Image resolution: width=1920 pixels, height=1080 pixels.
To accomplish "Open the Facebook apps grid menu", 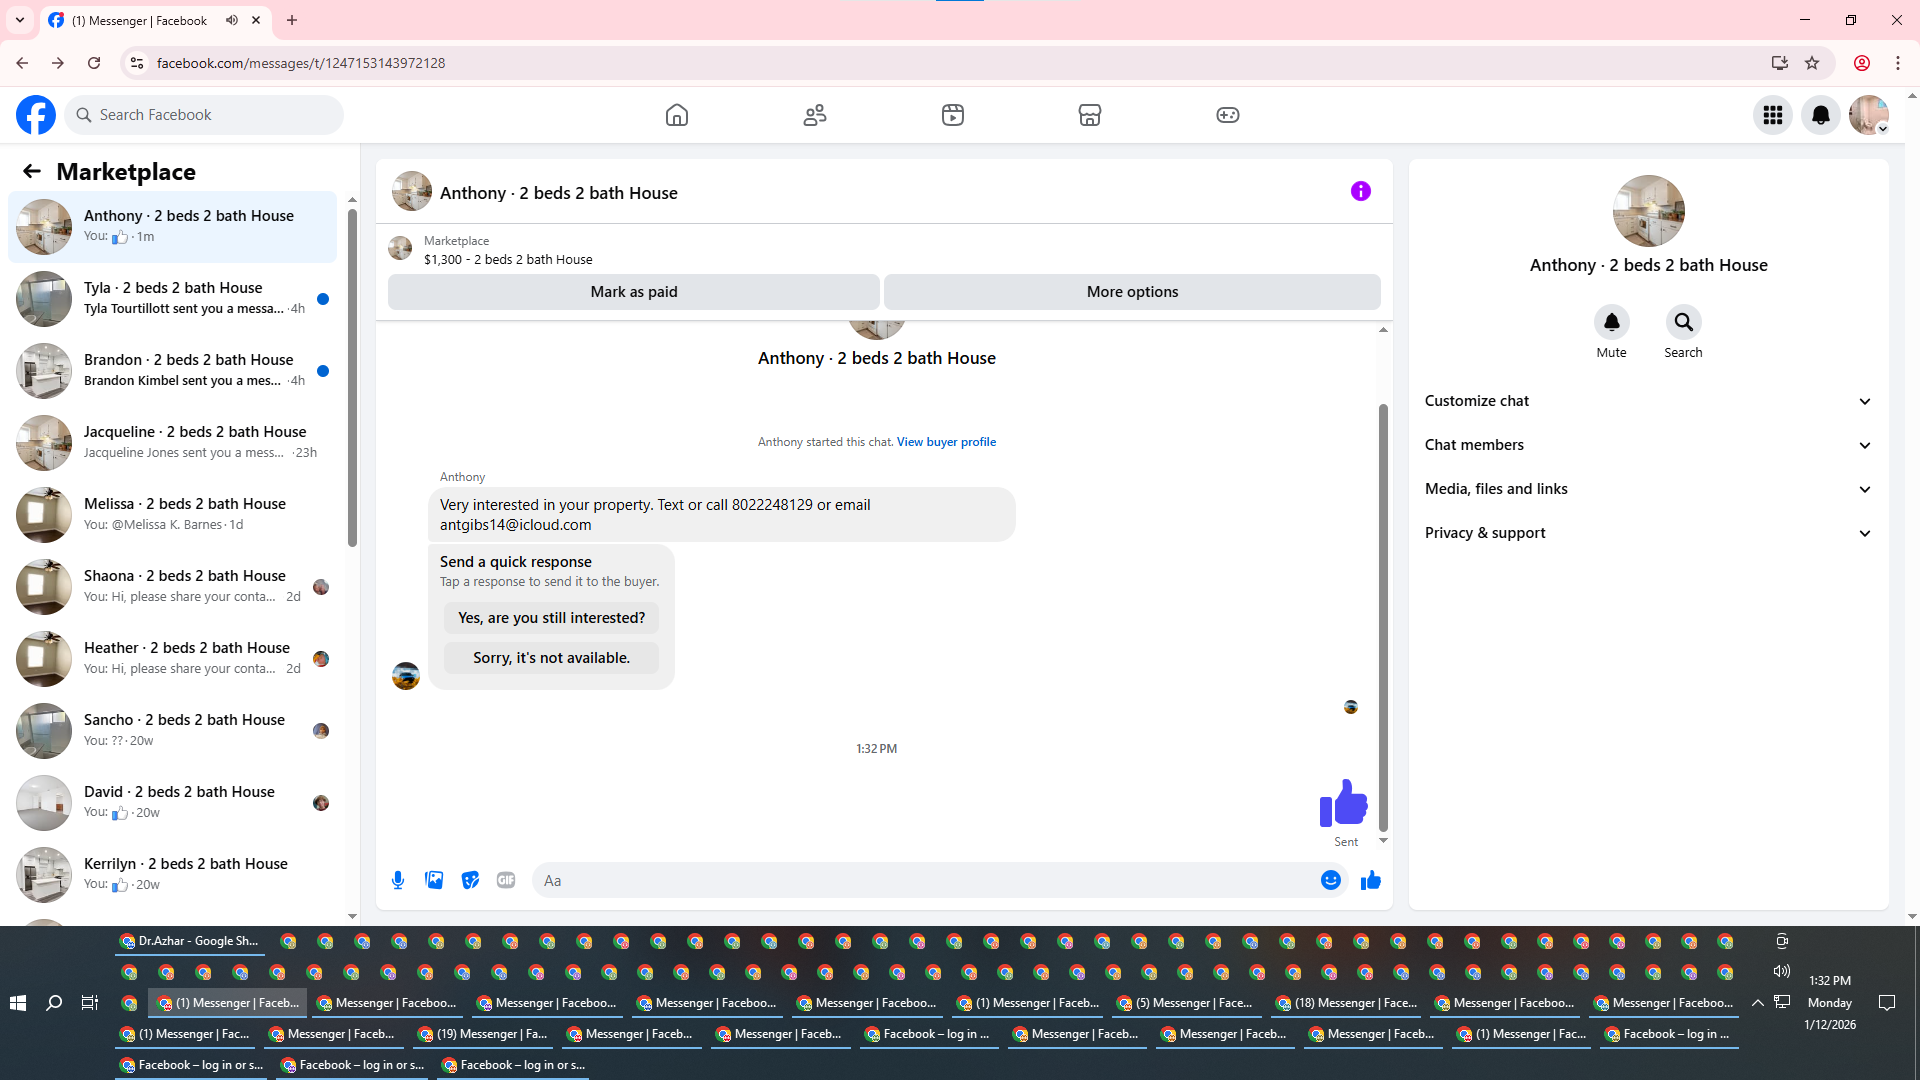I will [x=1772, y=115].
